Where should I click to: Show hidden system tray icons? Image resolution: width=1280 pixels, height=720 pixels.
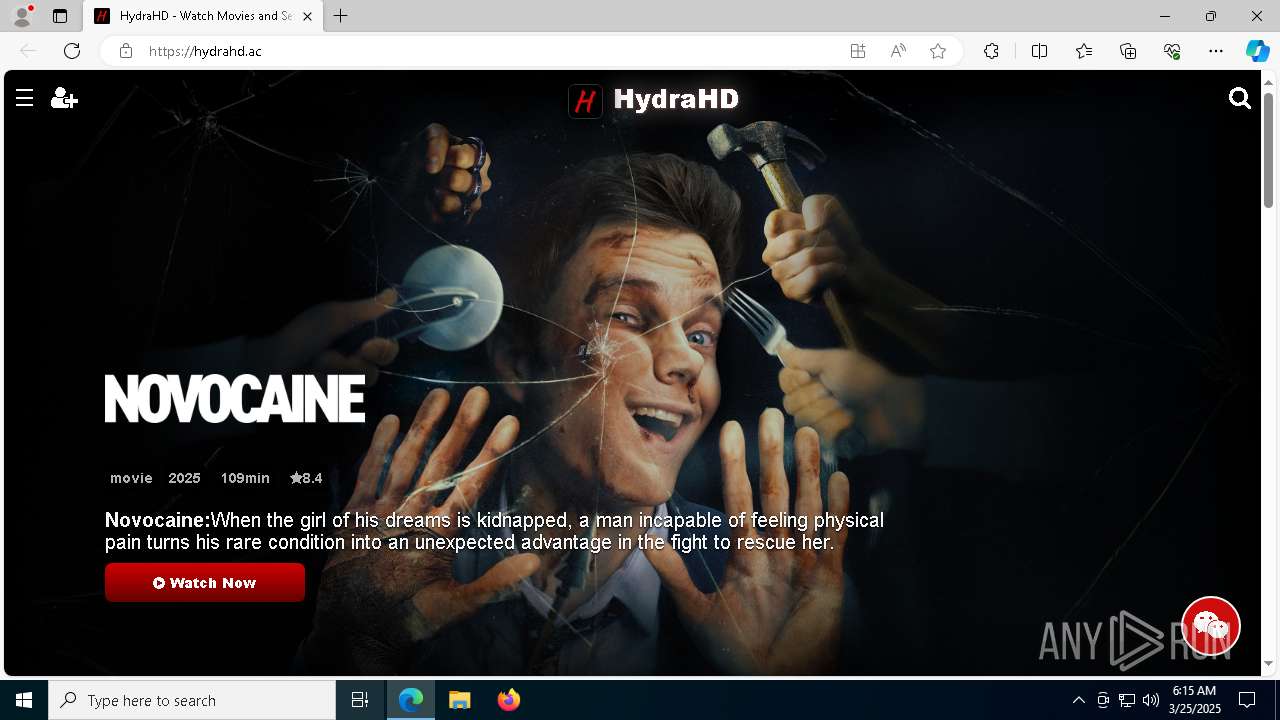click(x=1078, y=700)
